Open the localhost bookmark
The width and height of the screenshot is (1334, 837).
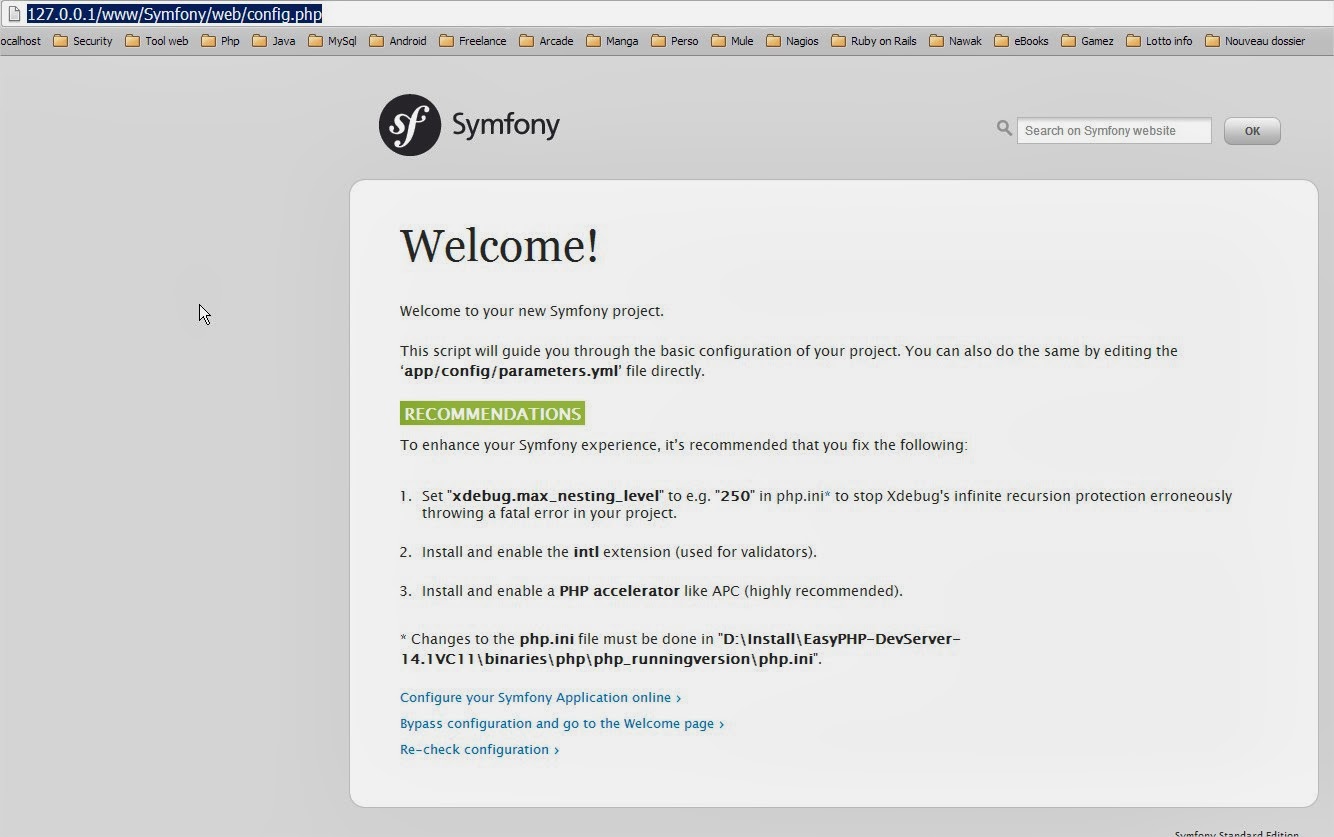[20, 41]
